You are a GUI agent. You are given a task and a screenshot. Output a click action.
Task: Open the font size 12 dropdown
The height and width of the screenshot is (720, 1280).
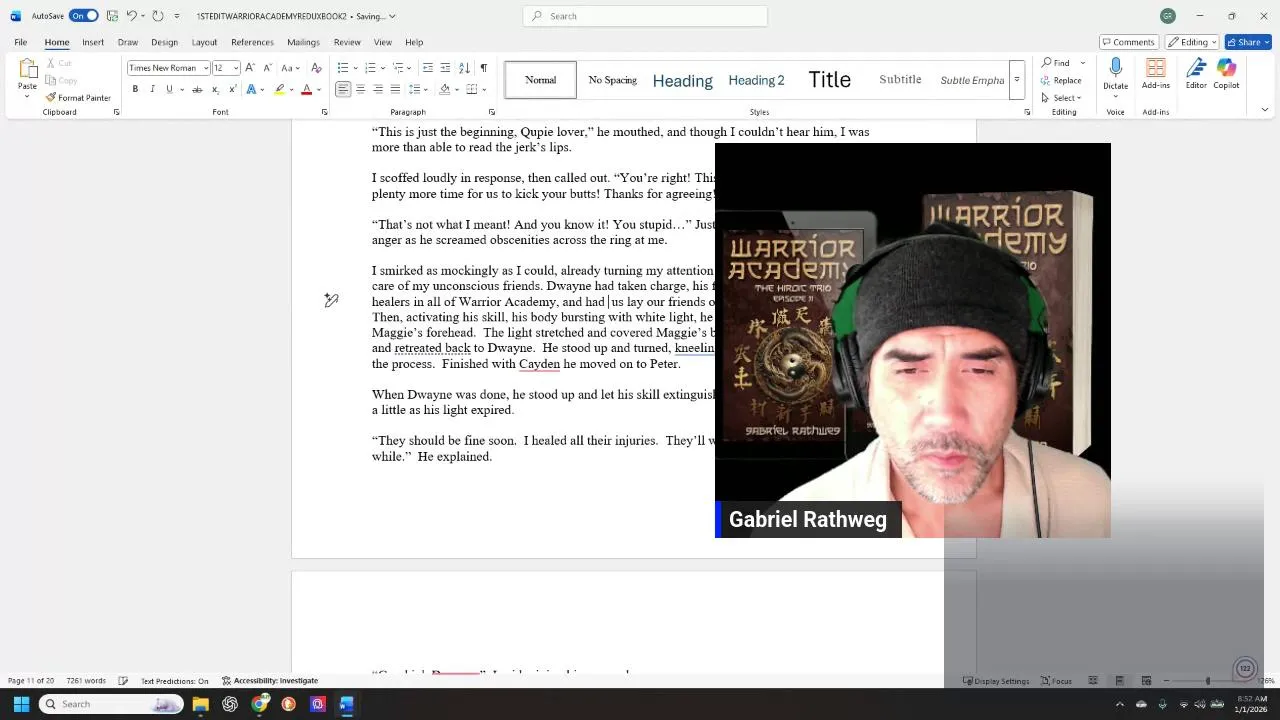click(236, 68)
